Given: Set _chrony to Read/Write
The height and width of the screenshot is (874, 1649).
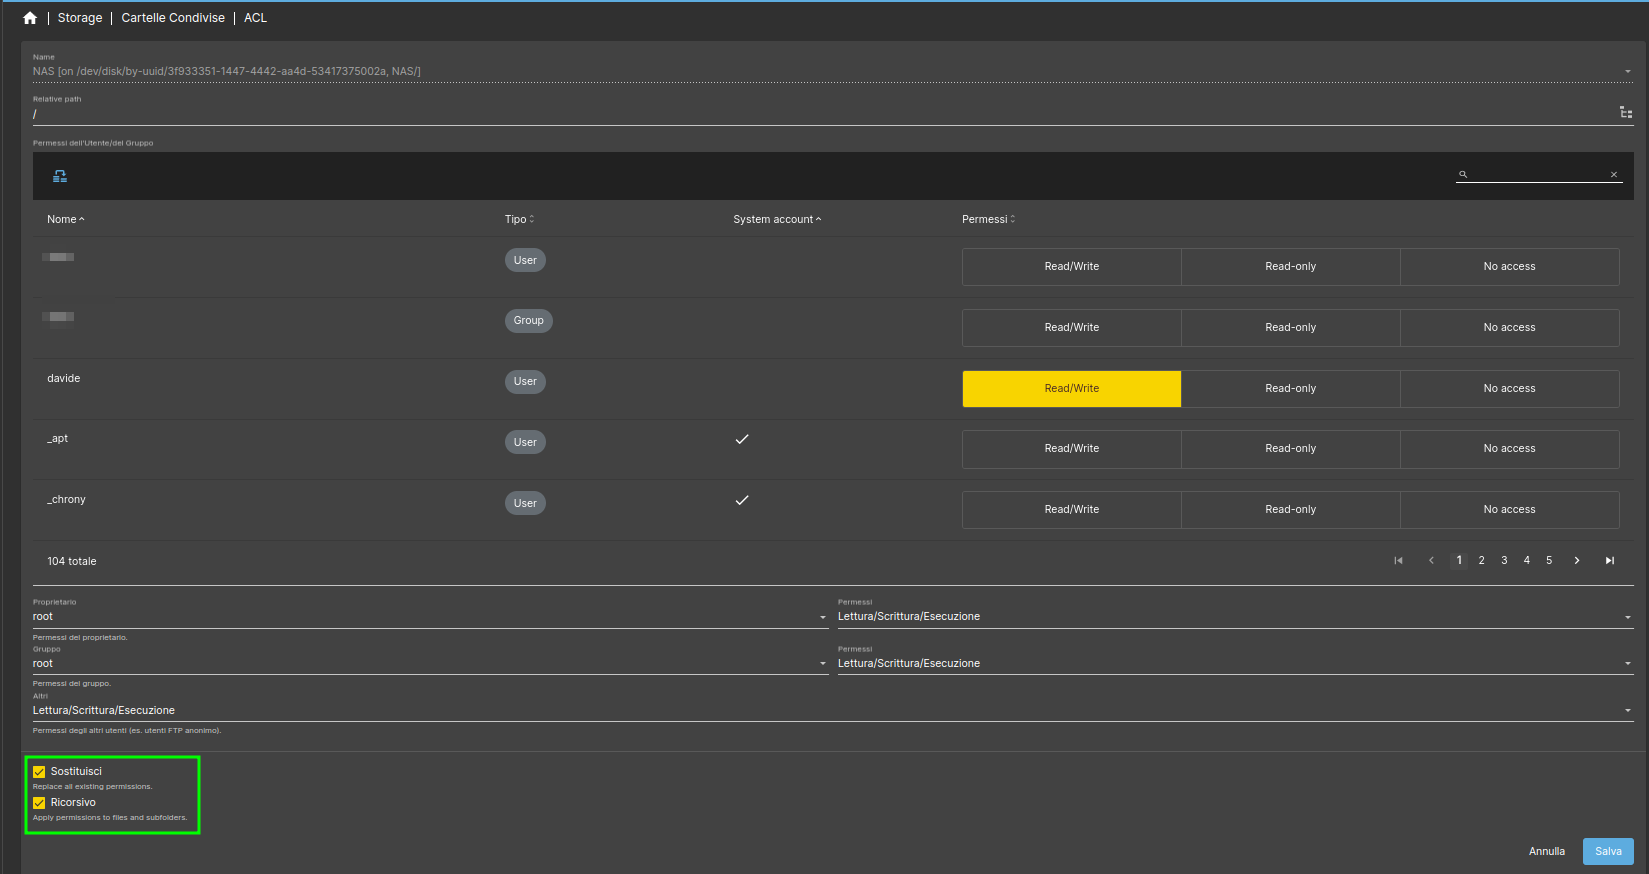Looking at the screenshot, I should point(1072,510).
